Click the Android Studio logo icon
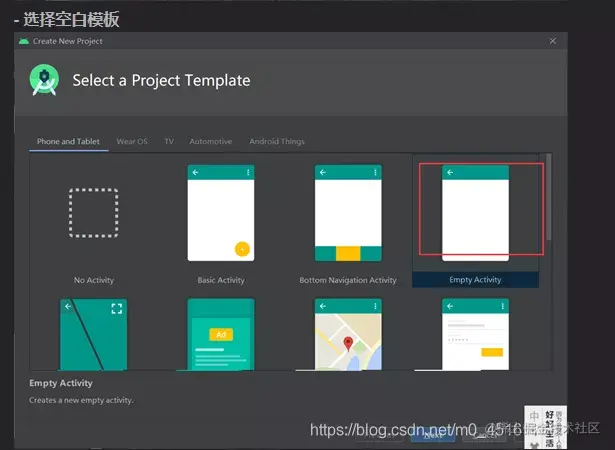The width and height of the screenshot is (615, 450). pyautogui.click(x=44, y=80)
